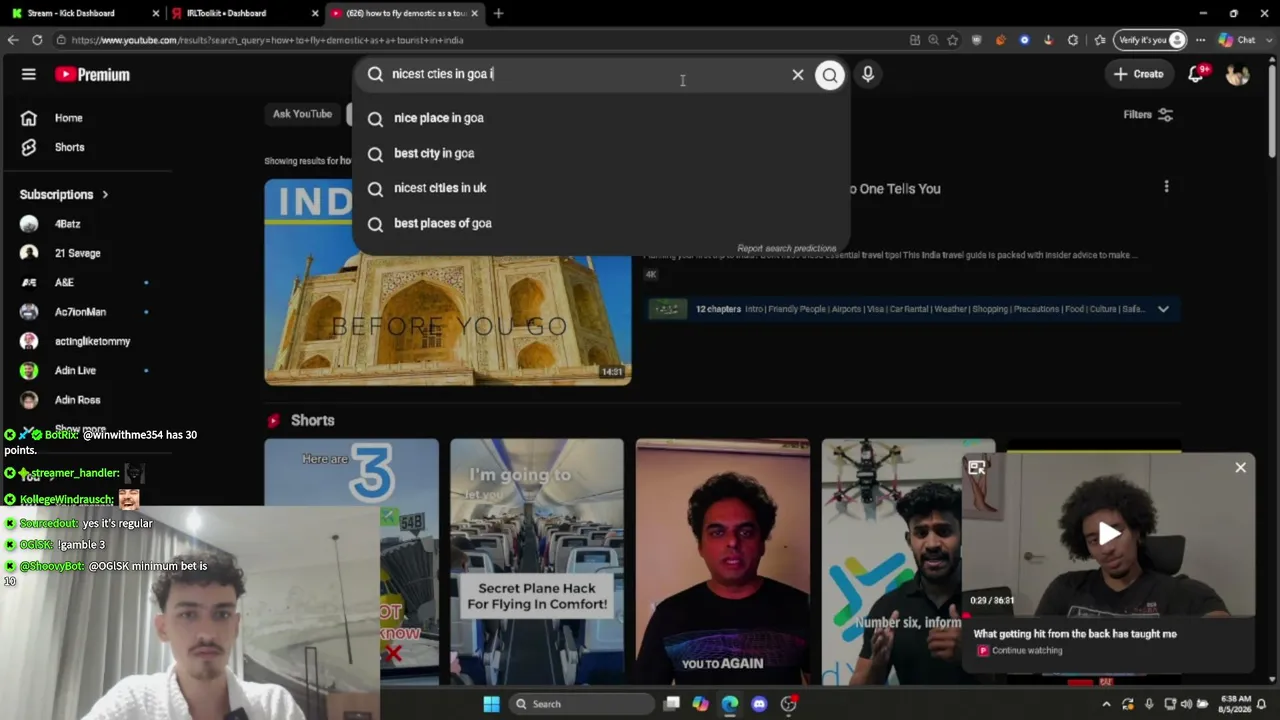Open browser Settings and more menu

(1200, 40)
